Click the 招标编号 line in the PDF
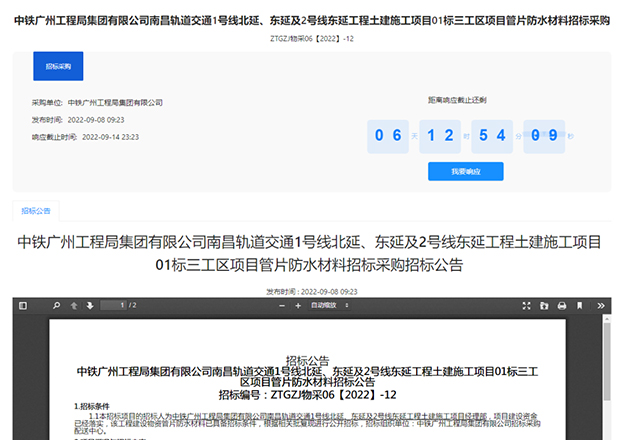The width and height of the screenshot is (620, 440). pyautogui.click(x=308, y=395)
